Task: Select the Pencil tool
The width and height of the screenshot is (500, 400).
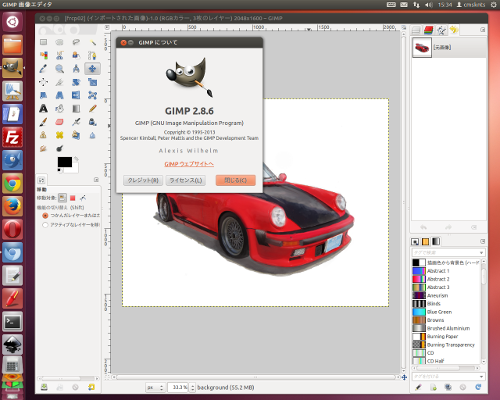Action: point(92,109)
